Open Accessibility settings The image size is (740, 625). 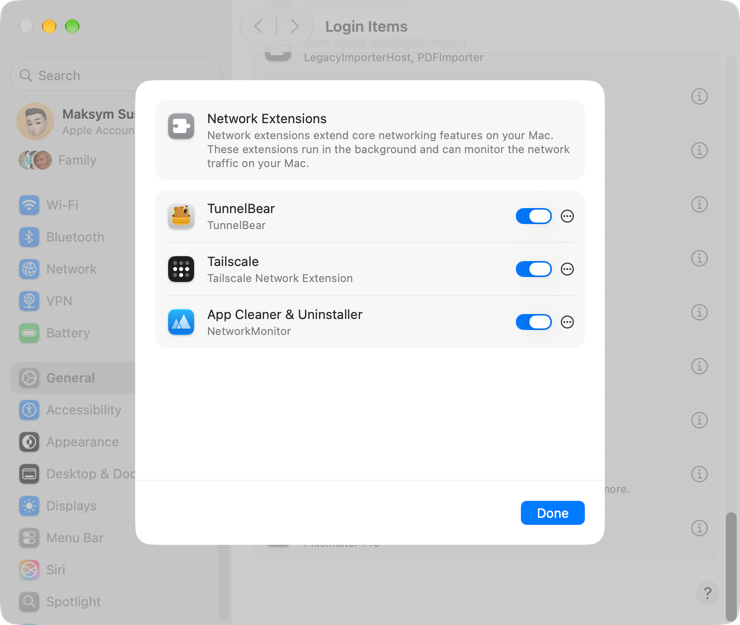(x=71, y=410)
